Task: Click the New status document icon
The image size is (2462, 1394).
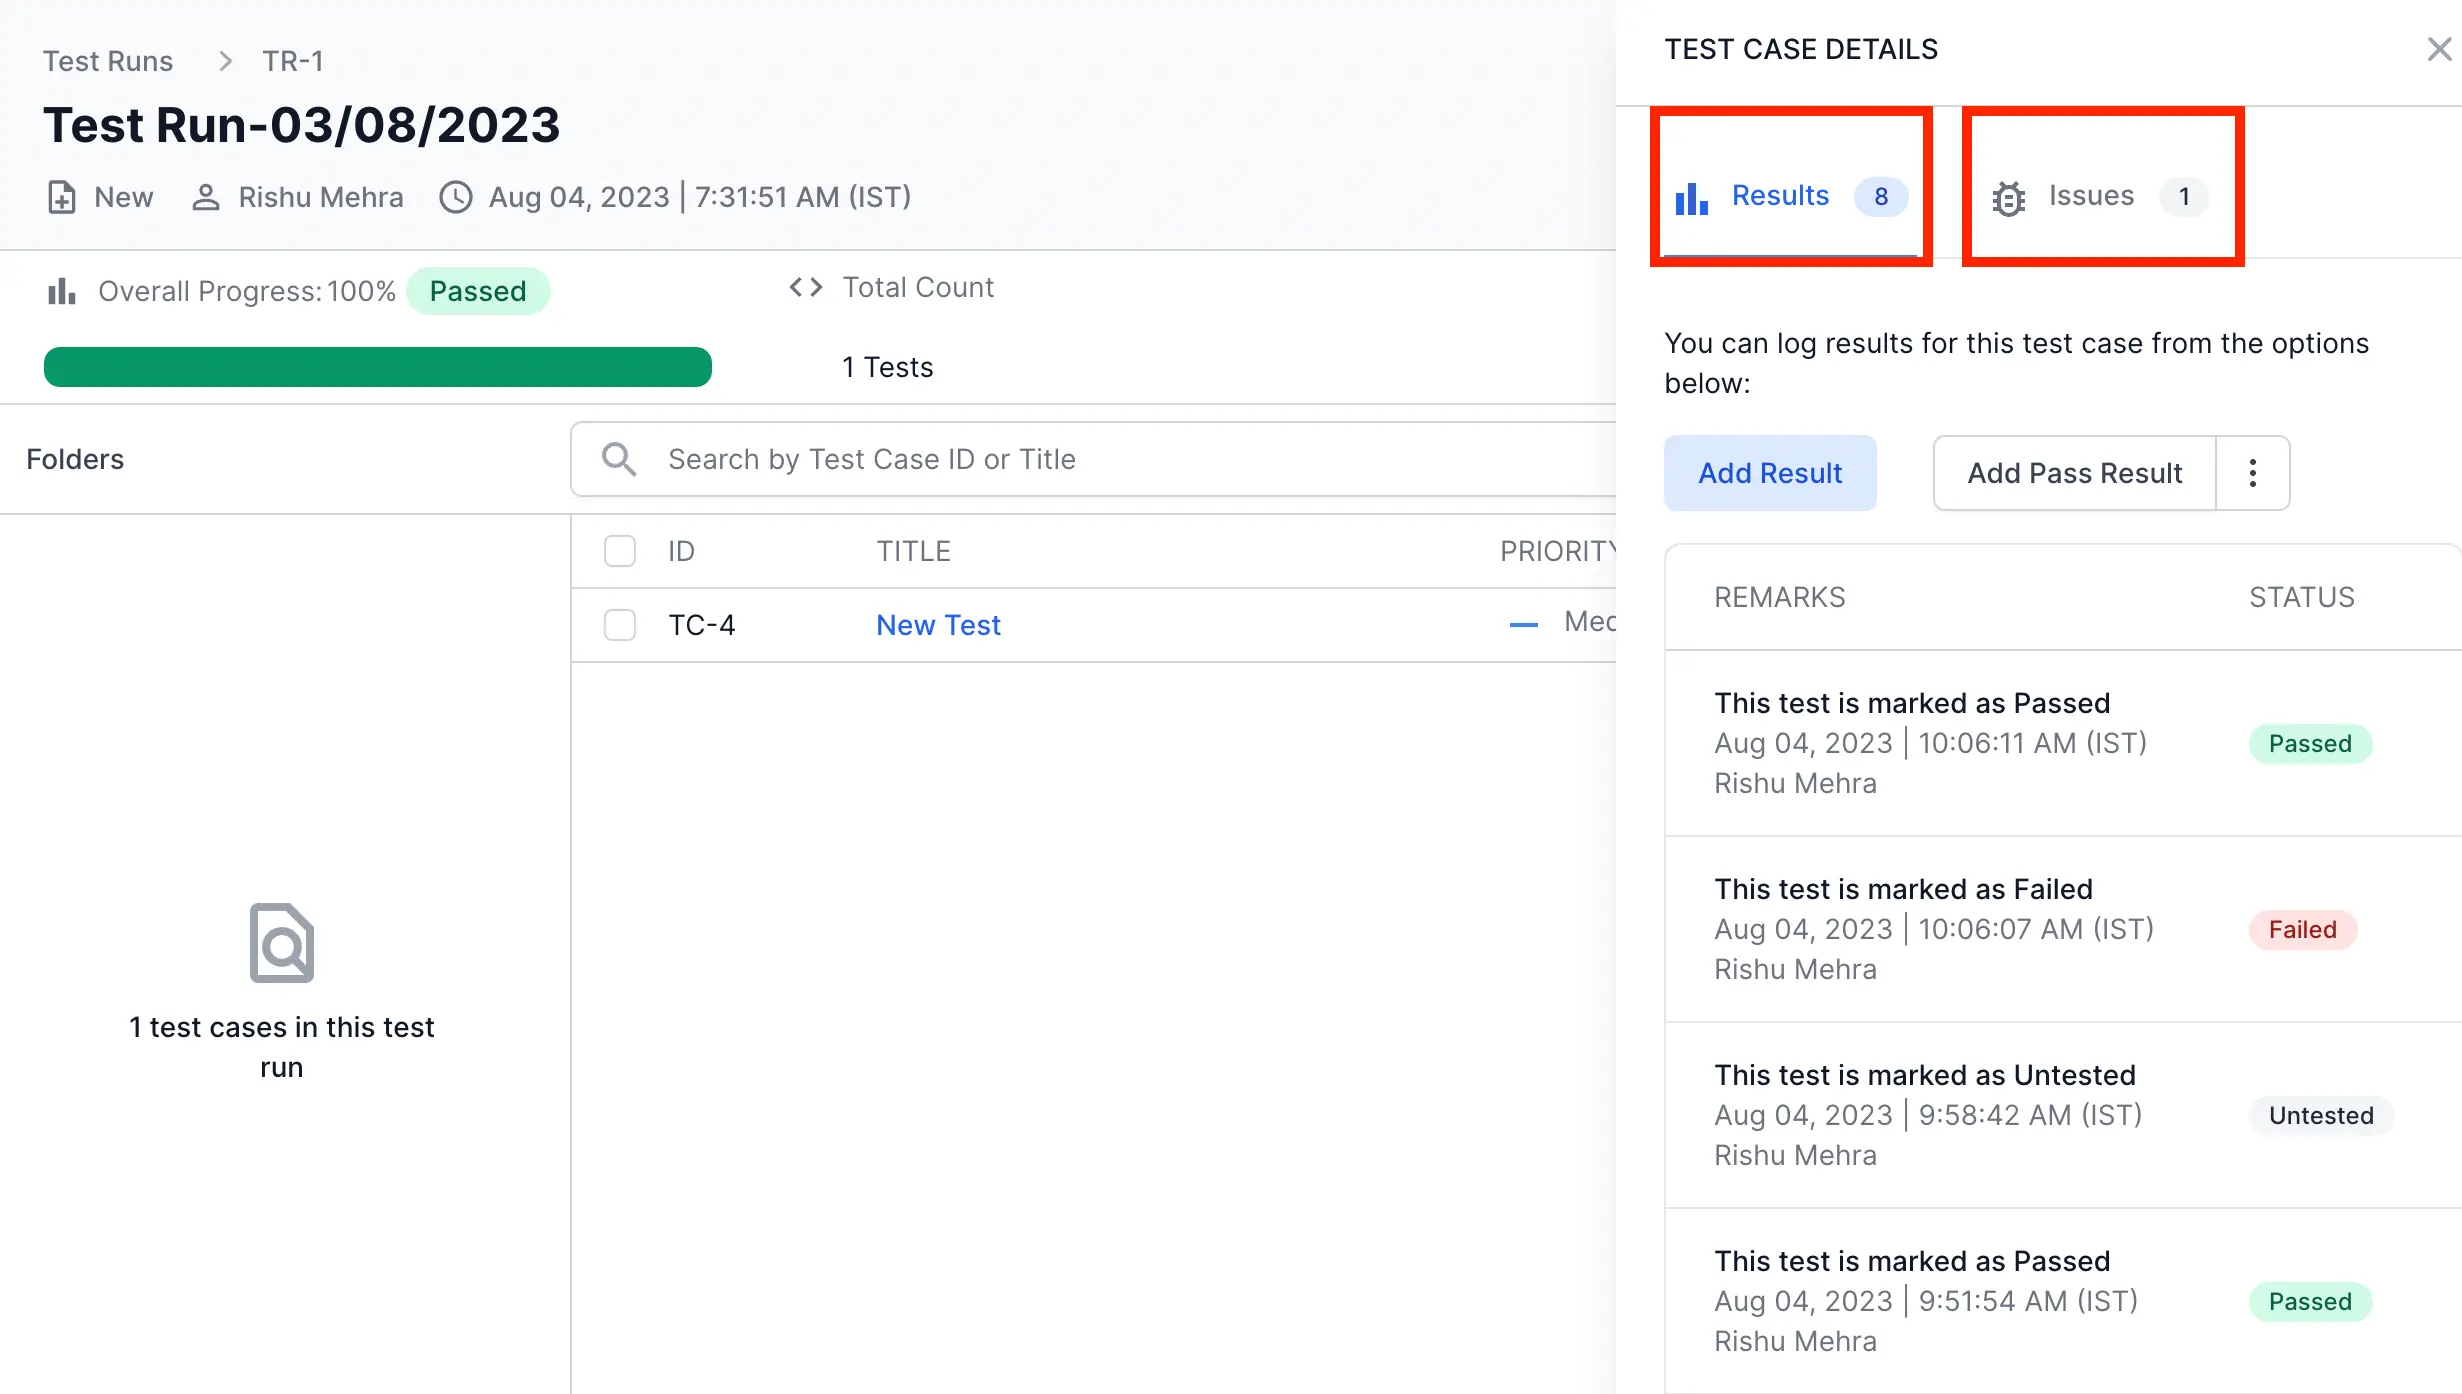Action: point(61,197)
